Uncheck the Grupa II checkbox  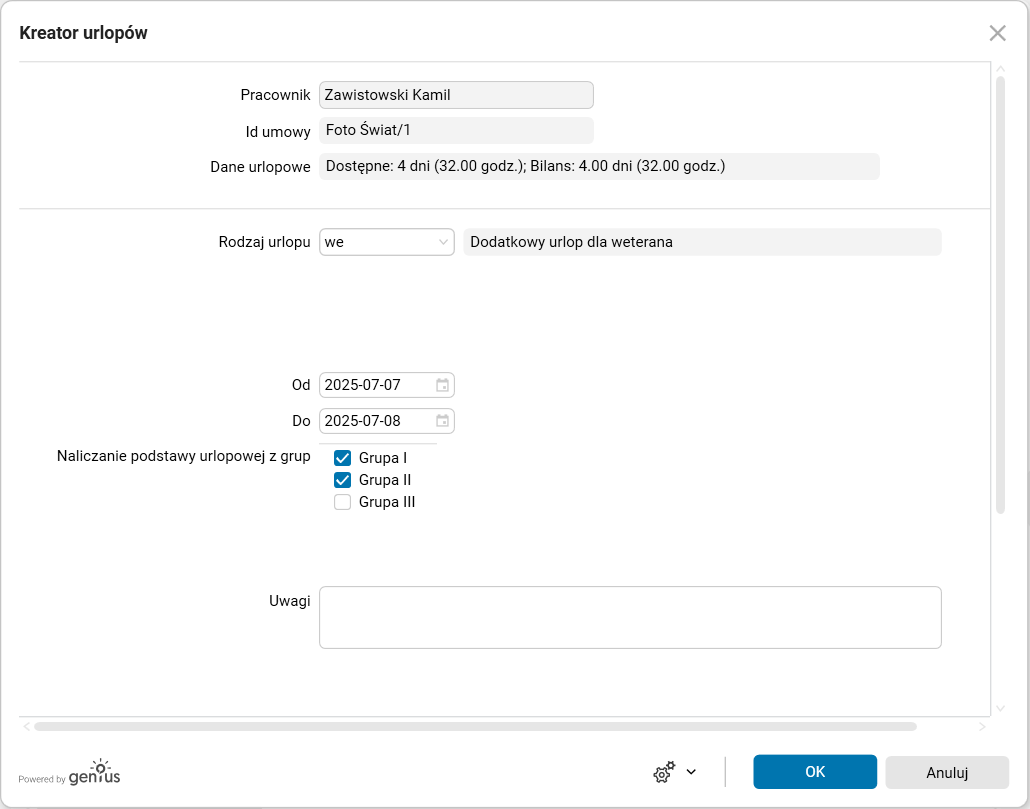(x=343, y=480)
